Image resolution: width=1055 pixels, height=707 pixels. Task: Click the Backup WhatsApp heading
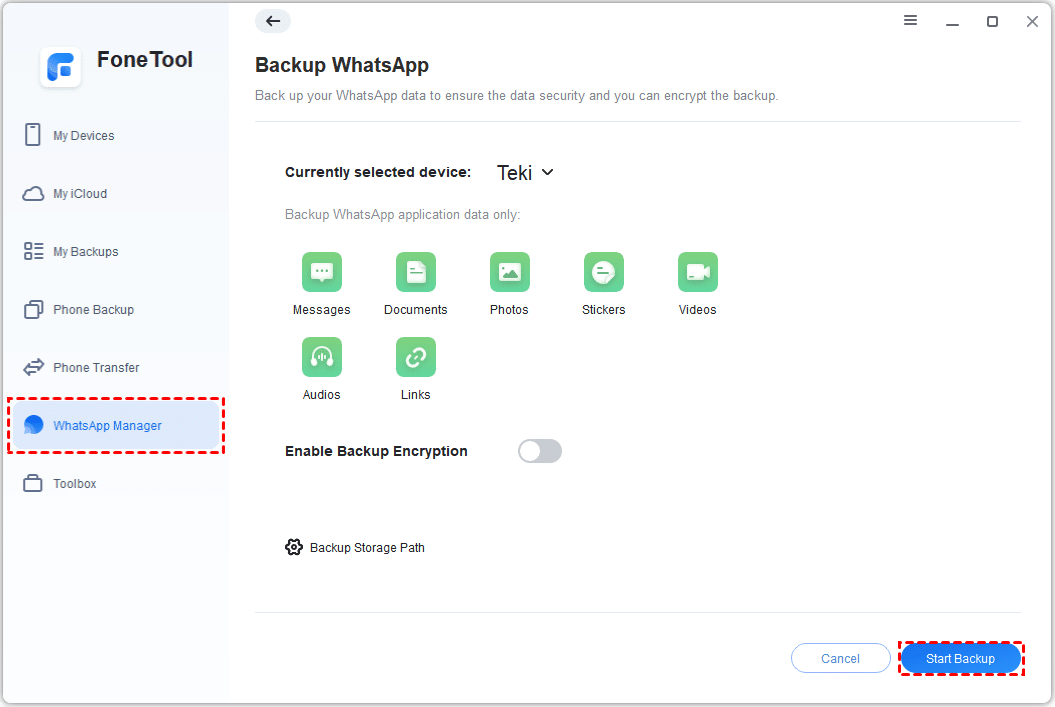[342, 65]
